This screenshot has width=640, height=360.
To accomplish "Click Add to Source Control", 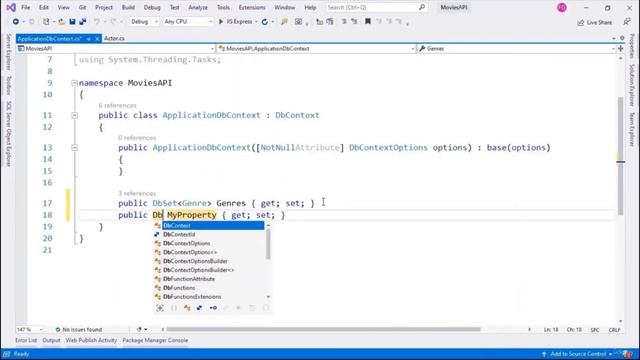I will 578,354.
